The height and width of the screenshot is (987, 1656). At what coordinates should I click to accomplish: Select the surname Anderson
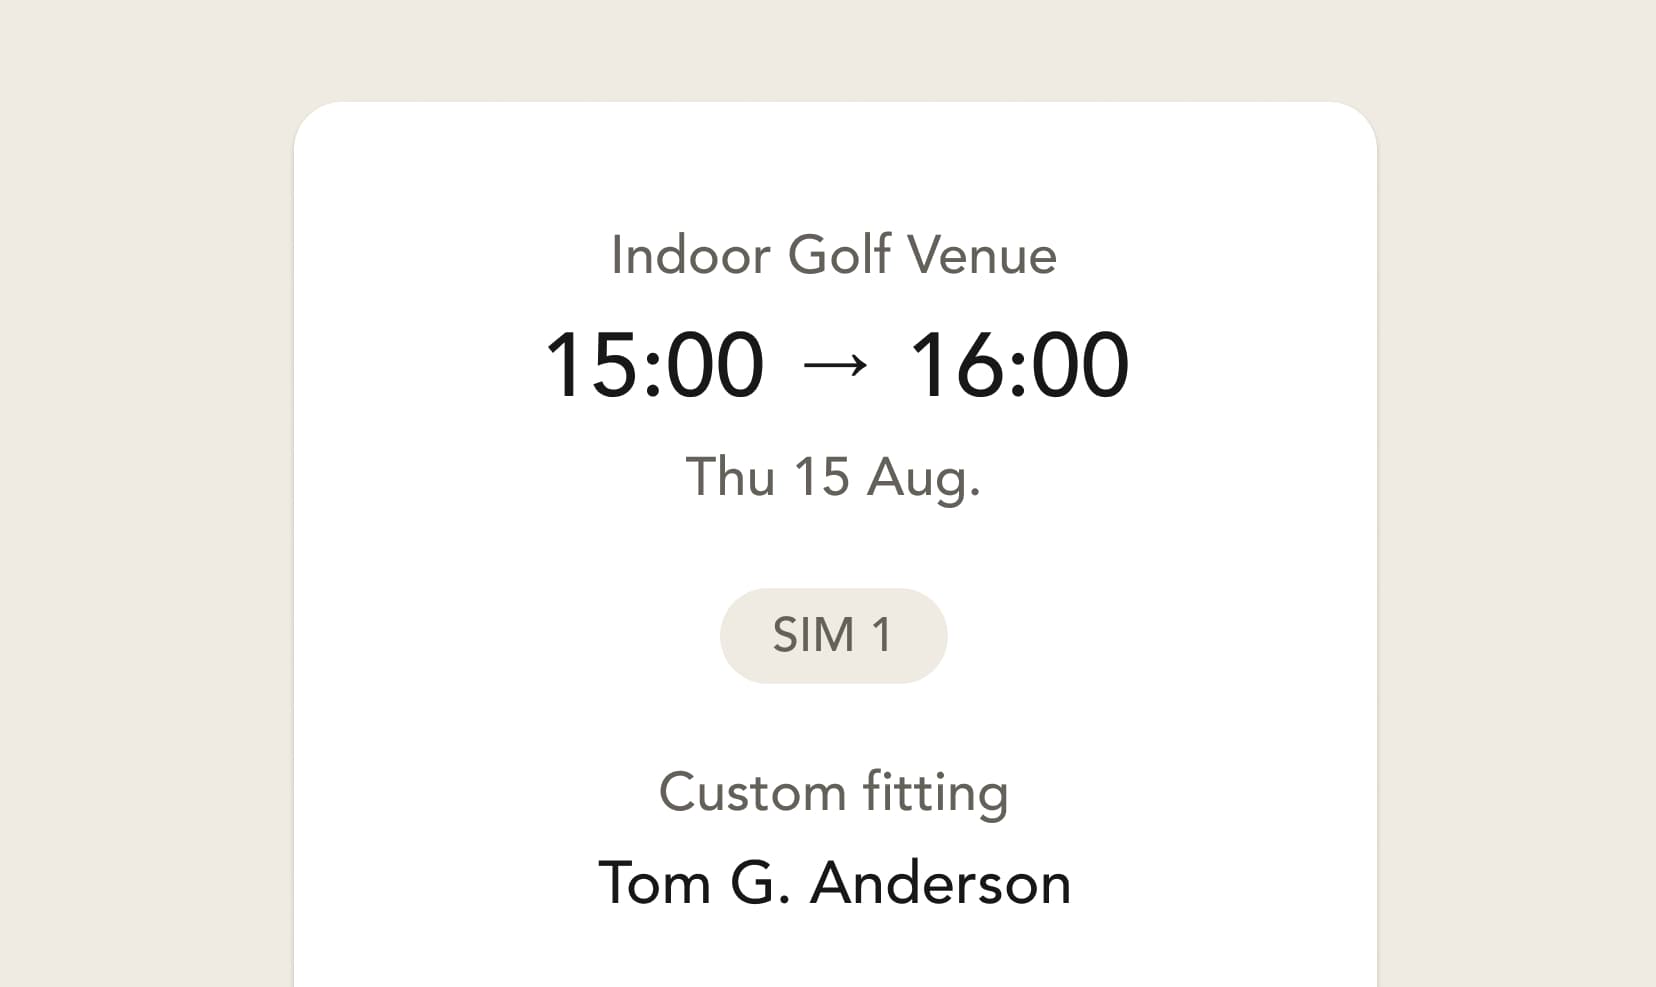(x=940, y=883)
